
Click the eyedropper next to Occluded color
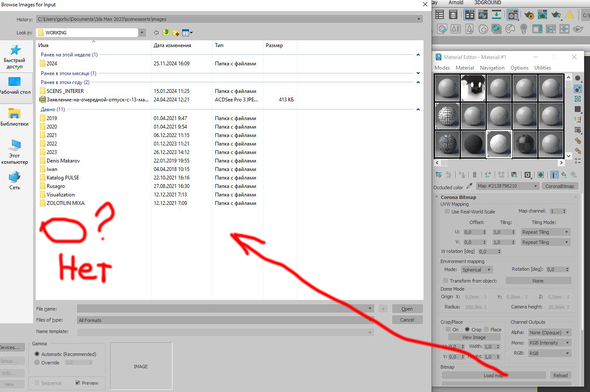tap(469, 186)
